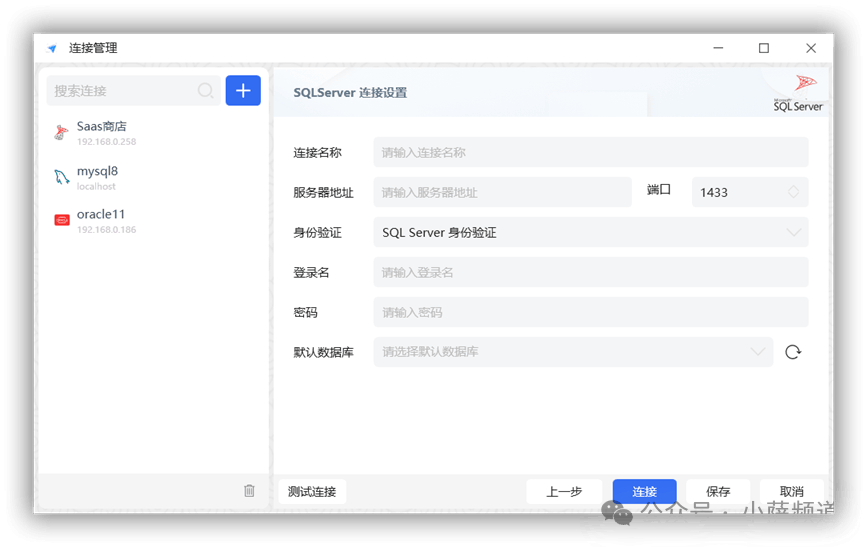Click the red oracle11 database icon
867x547 pixels.
tap(62, 220)
